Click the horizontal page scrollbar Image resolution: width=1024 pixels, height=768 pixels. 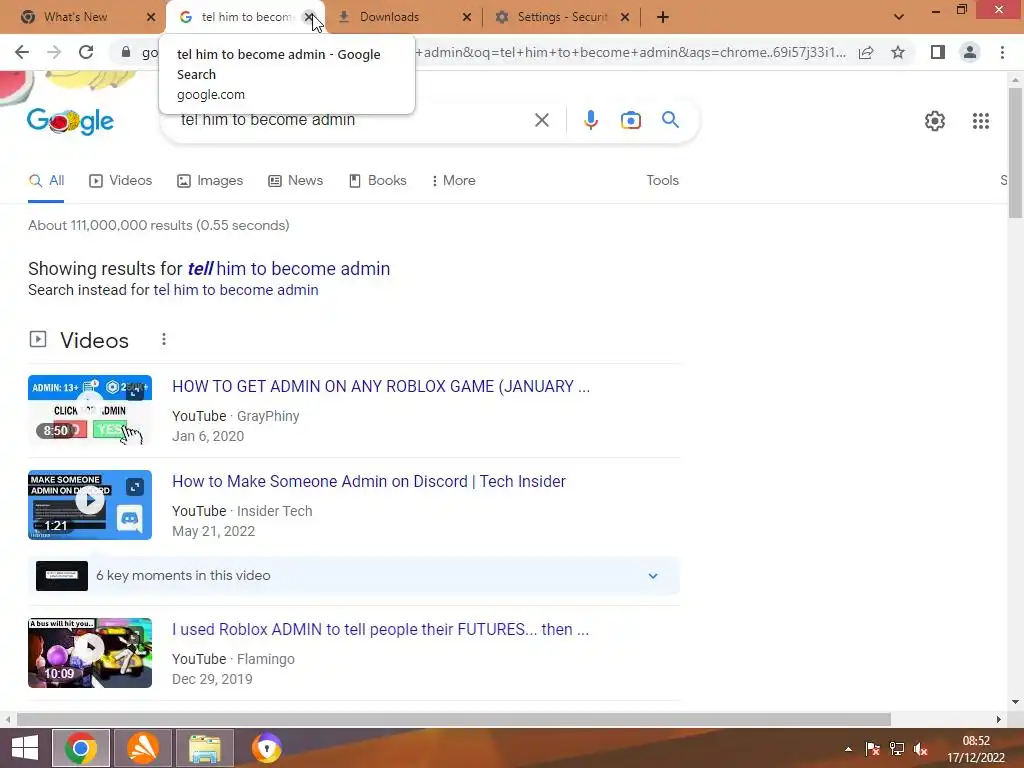[x=454, y=719]
